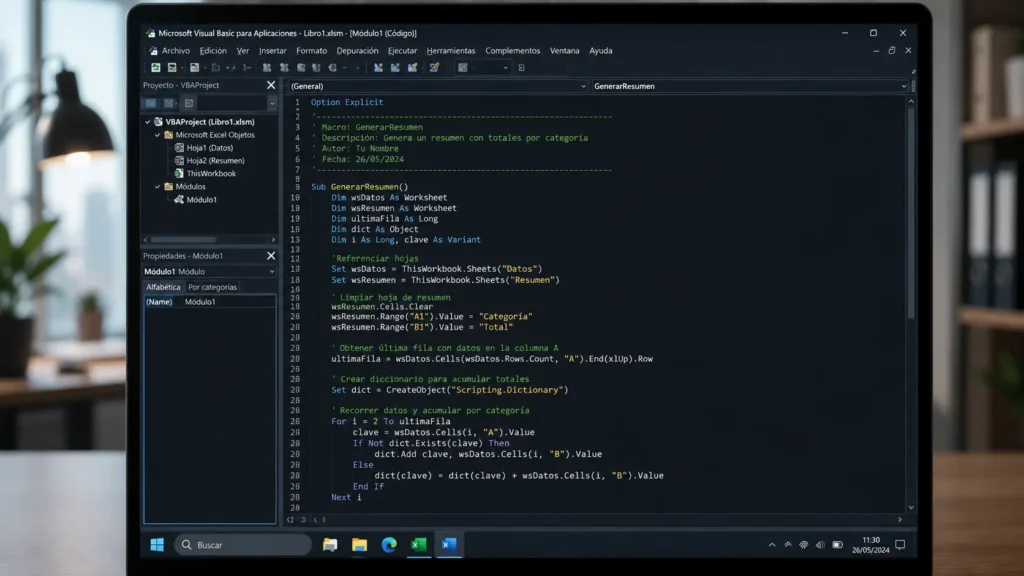Switch to procedure view button below the code
This screenshot has height=576, width=1024.
tap(291, 520)
